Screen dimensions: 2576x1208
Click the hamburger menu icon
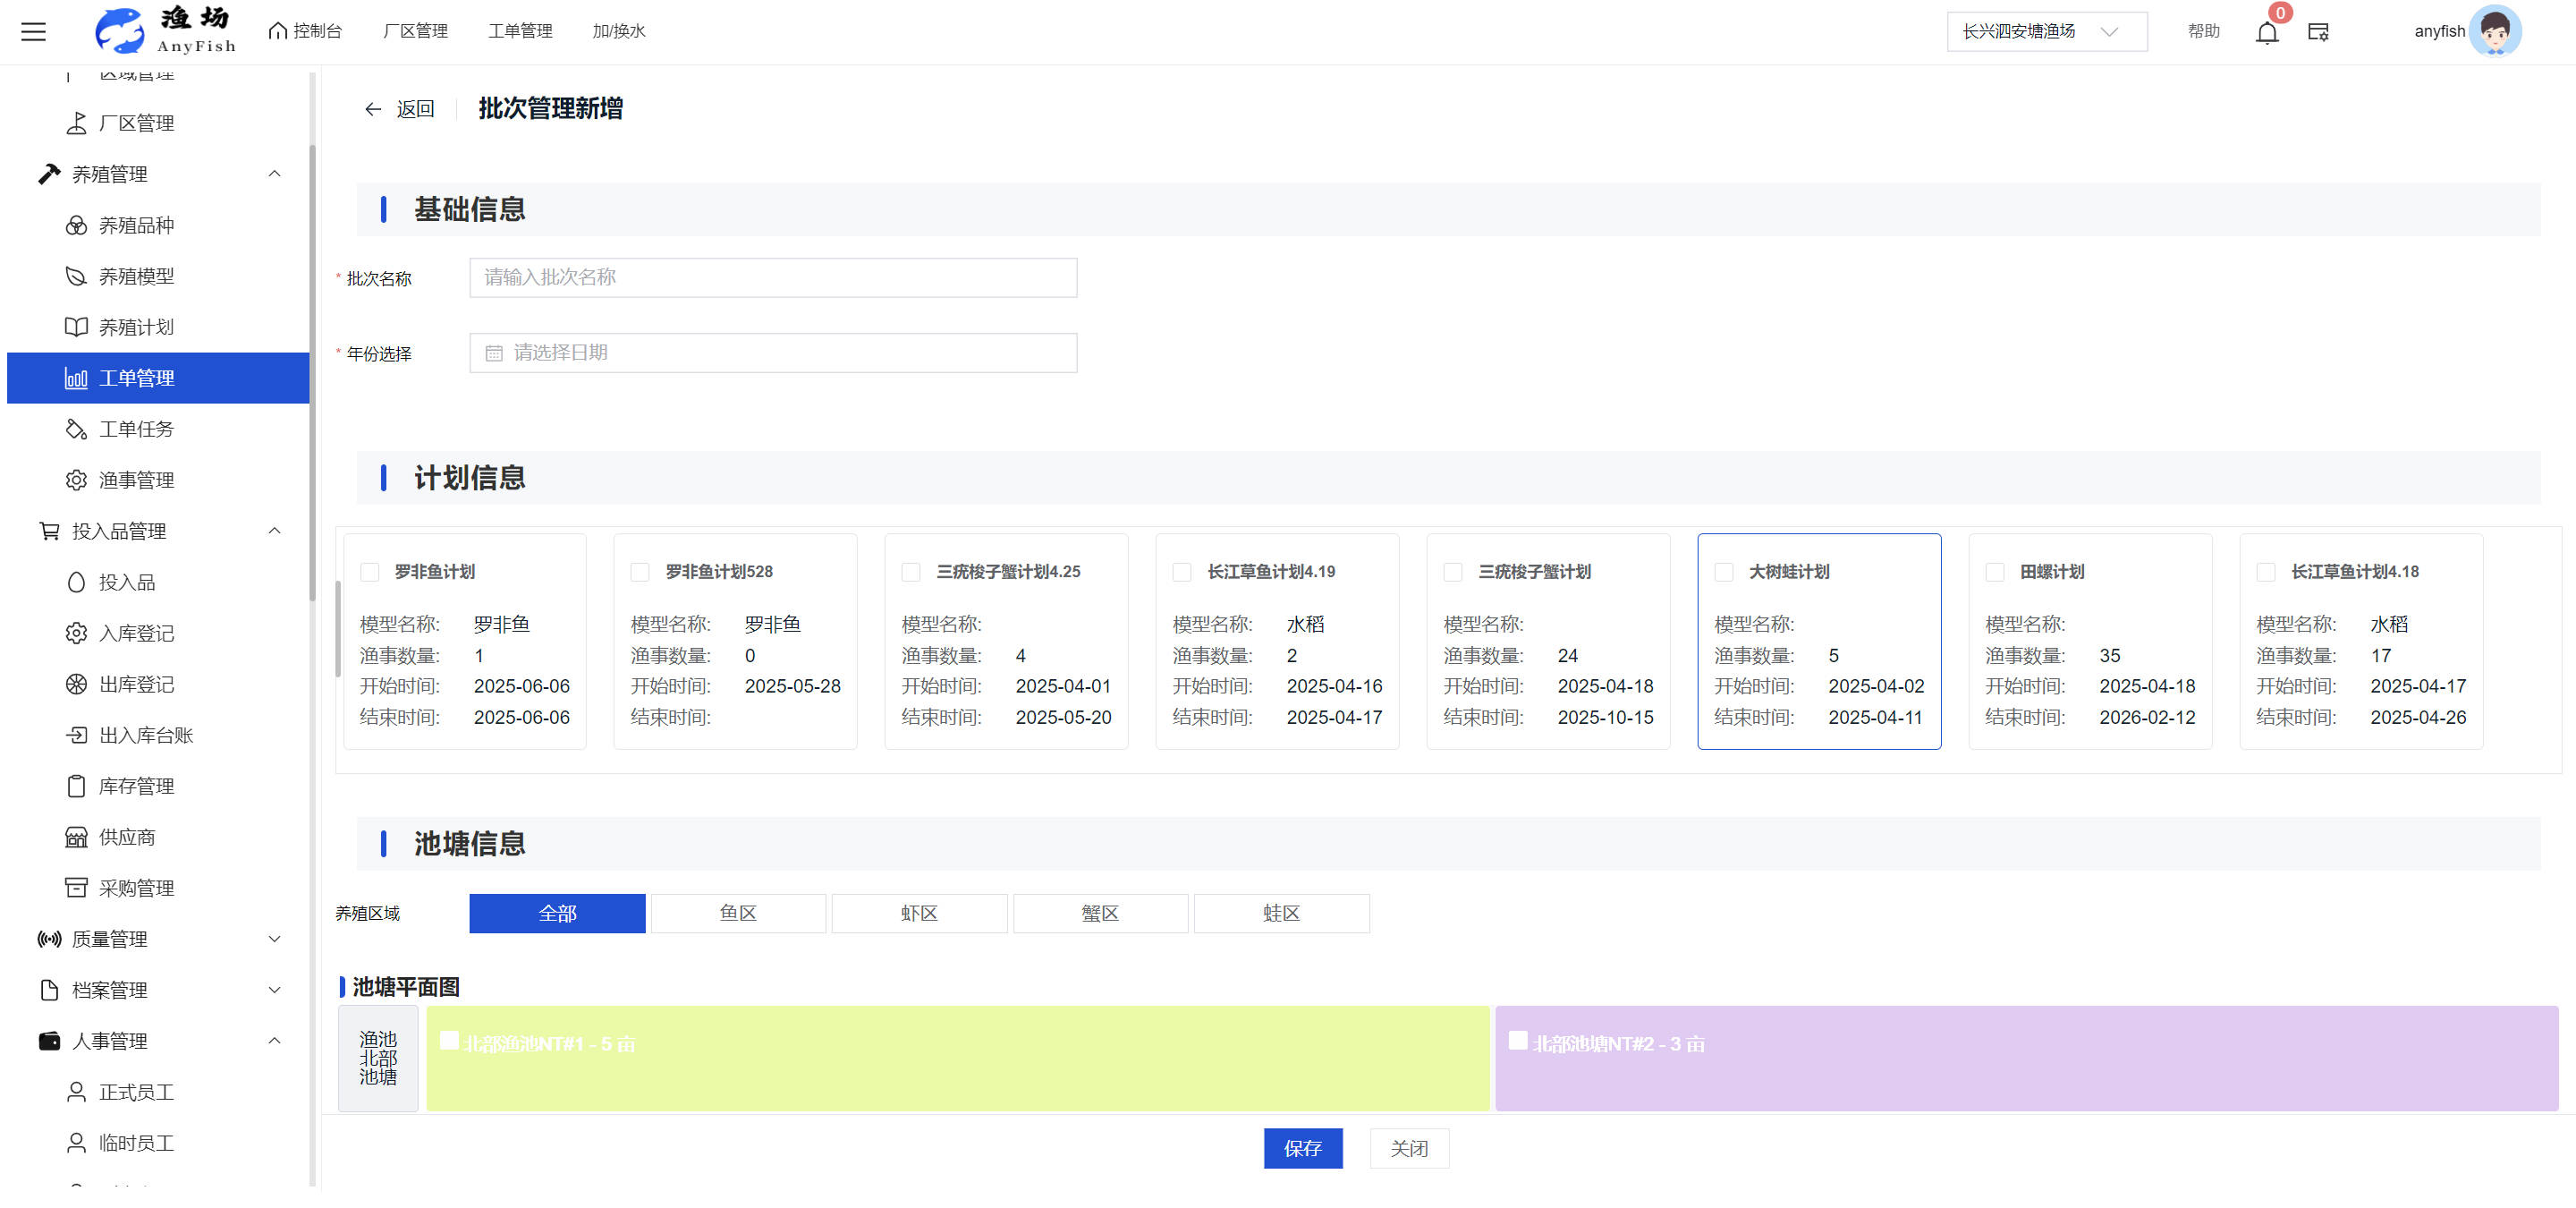(x=33, y=32)
